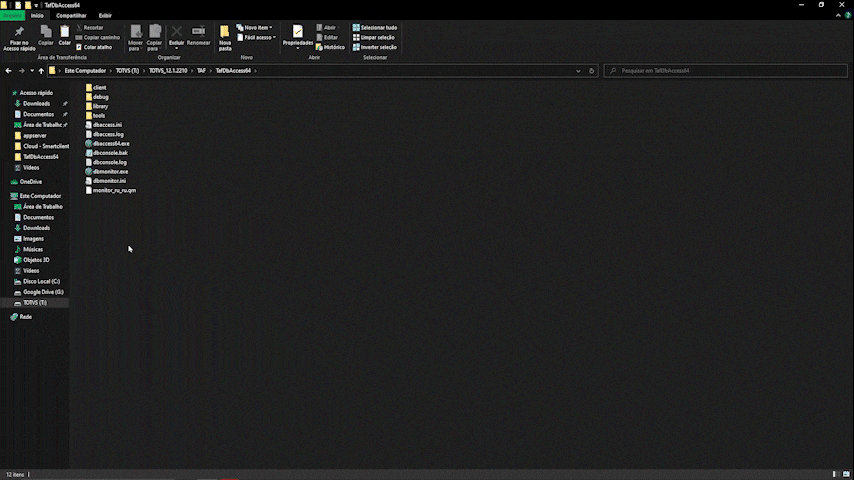Click Abrir in the ribbon
Image resolution: width=854 pixels, height=480 pixels.
(327, 27)
